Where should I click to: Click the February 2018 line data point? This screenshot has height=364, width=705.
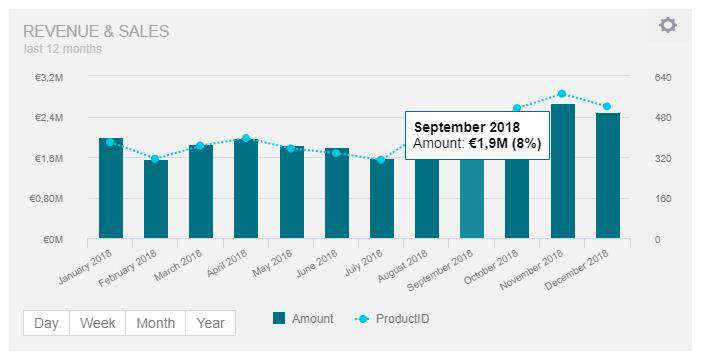pos(155,159)
